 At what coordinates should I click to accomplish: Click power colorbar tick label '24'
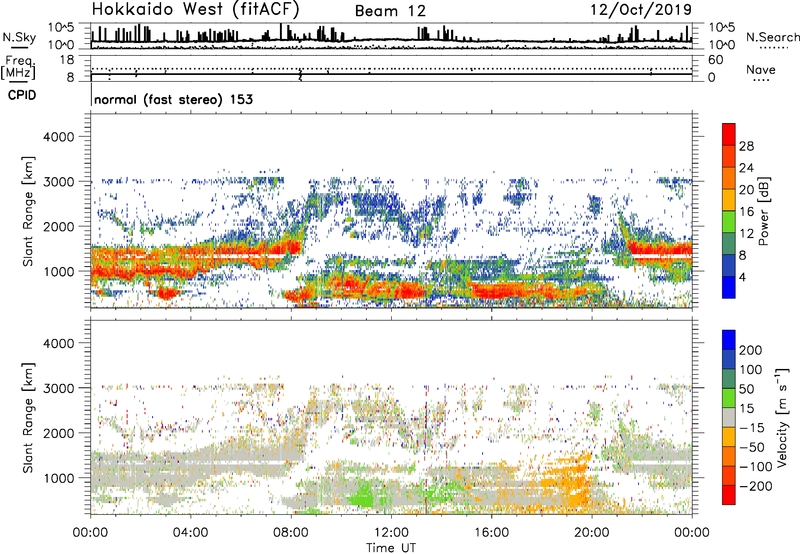pyautogui.click(x=746, y=168)
